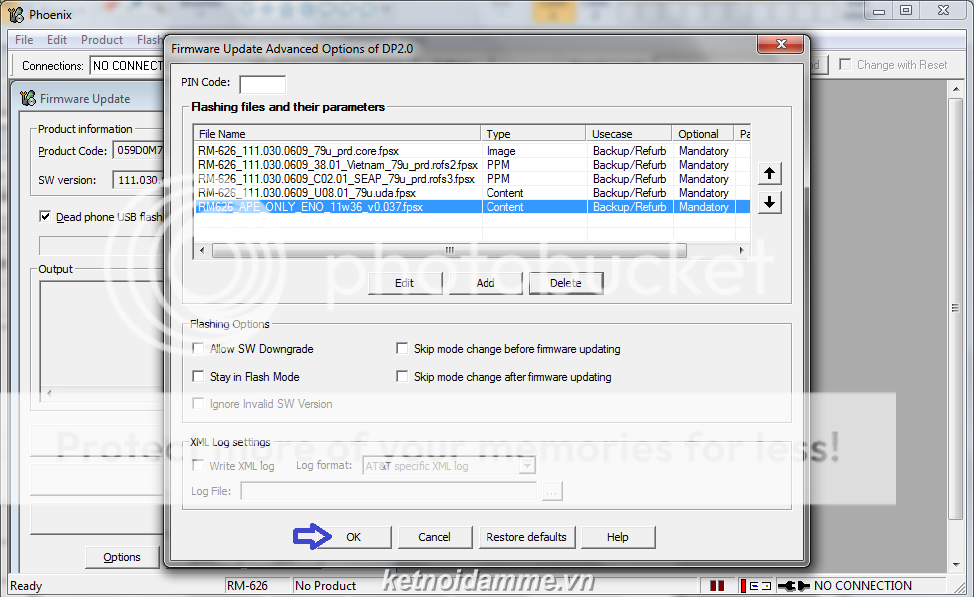Click the red connection status icon in status bar
974x597 pixels.
click(x=742, y=586)
